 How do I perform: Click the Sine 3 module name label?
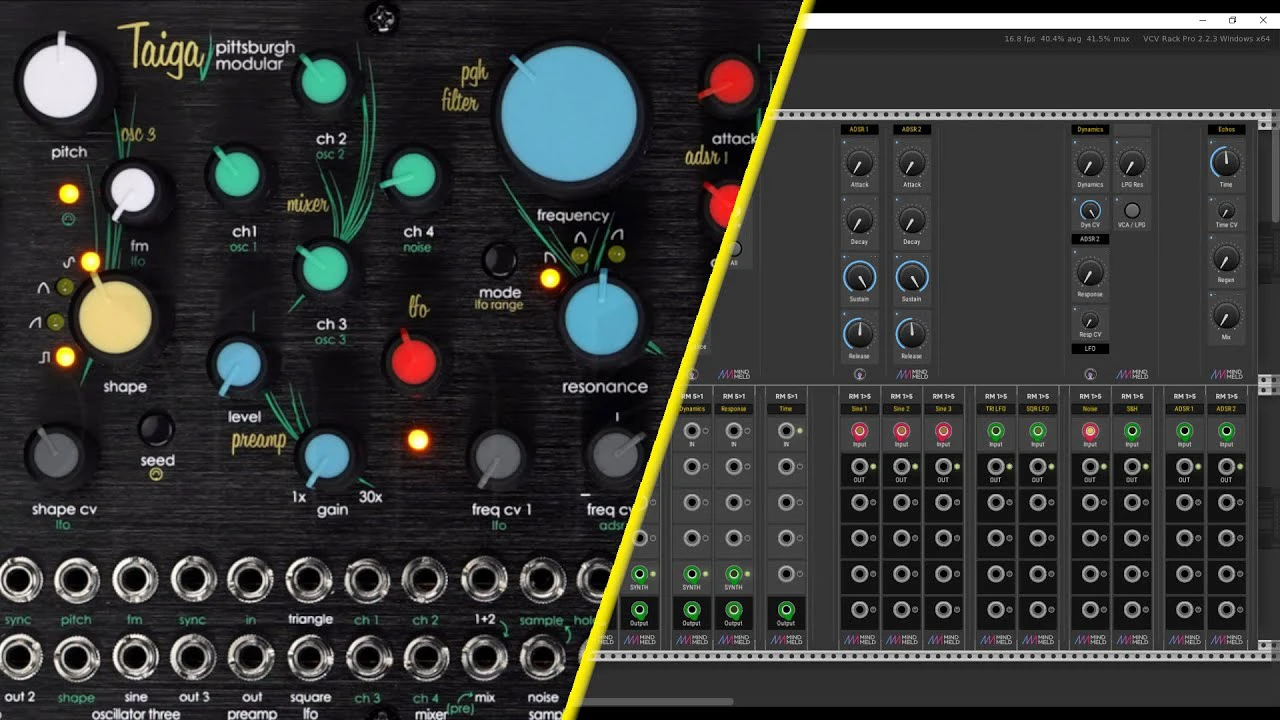(943, 409)
